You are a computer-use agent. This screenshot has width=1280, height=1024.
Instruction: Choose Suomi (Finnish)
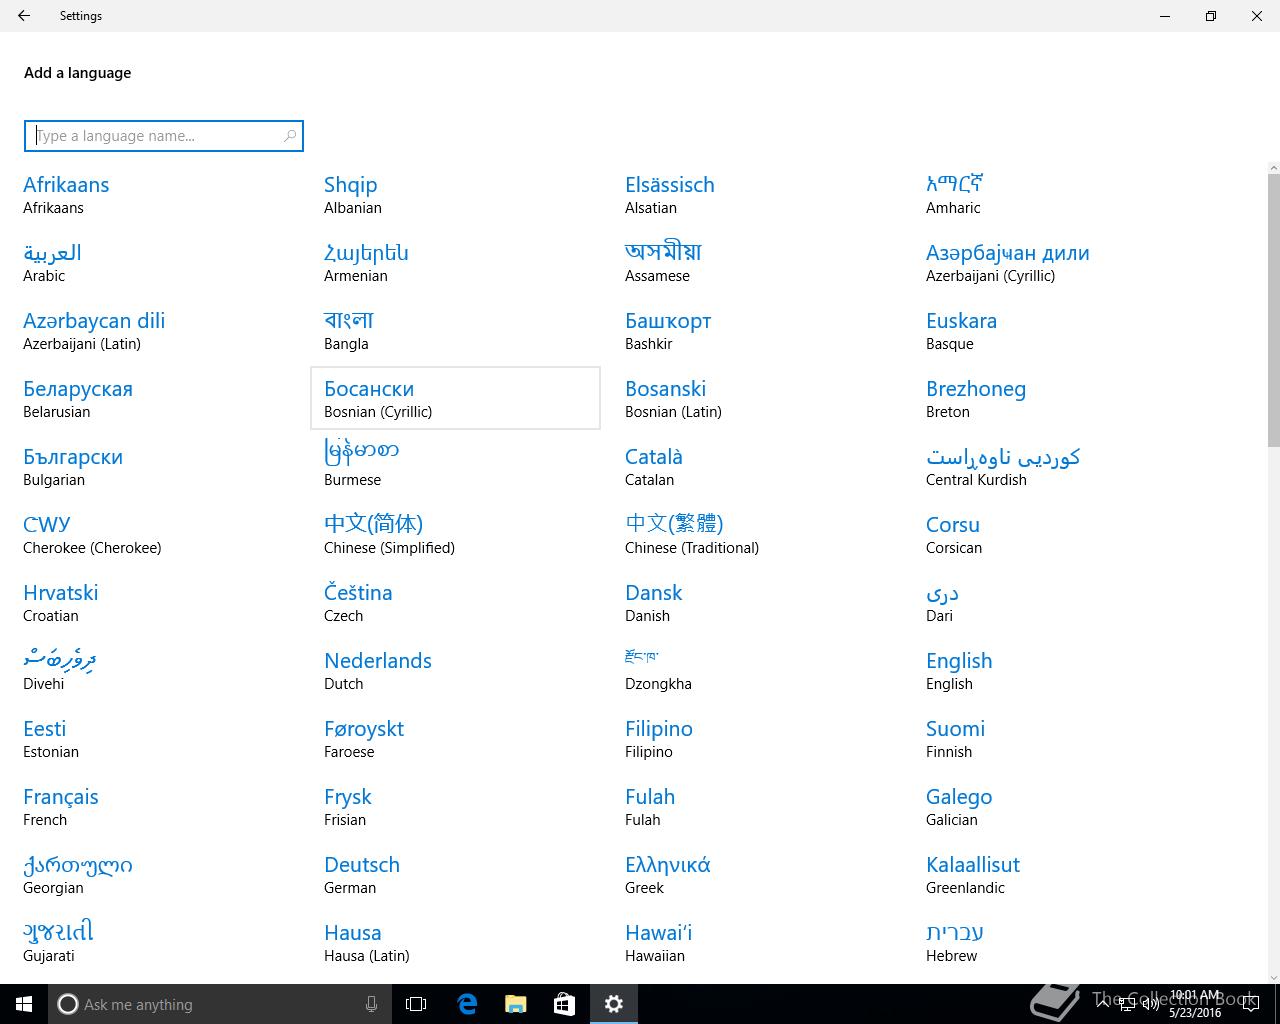point(1057,738)
